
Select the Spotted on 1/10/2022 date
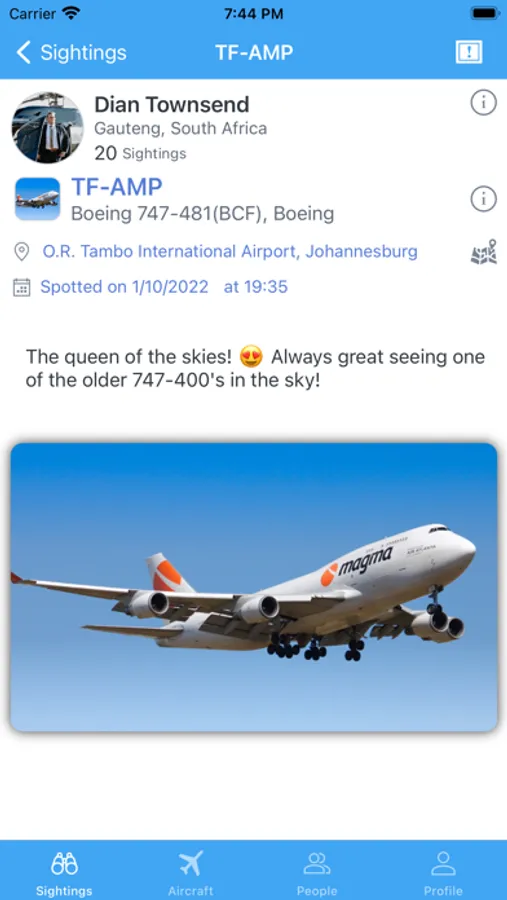click(124, 287)
